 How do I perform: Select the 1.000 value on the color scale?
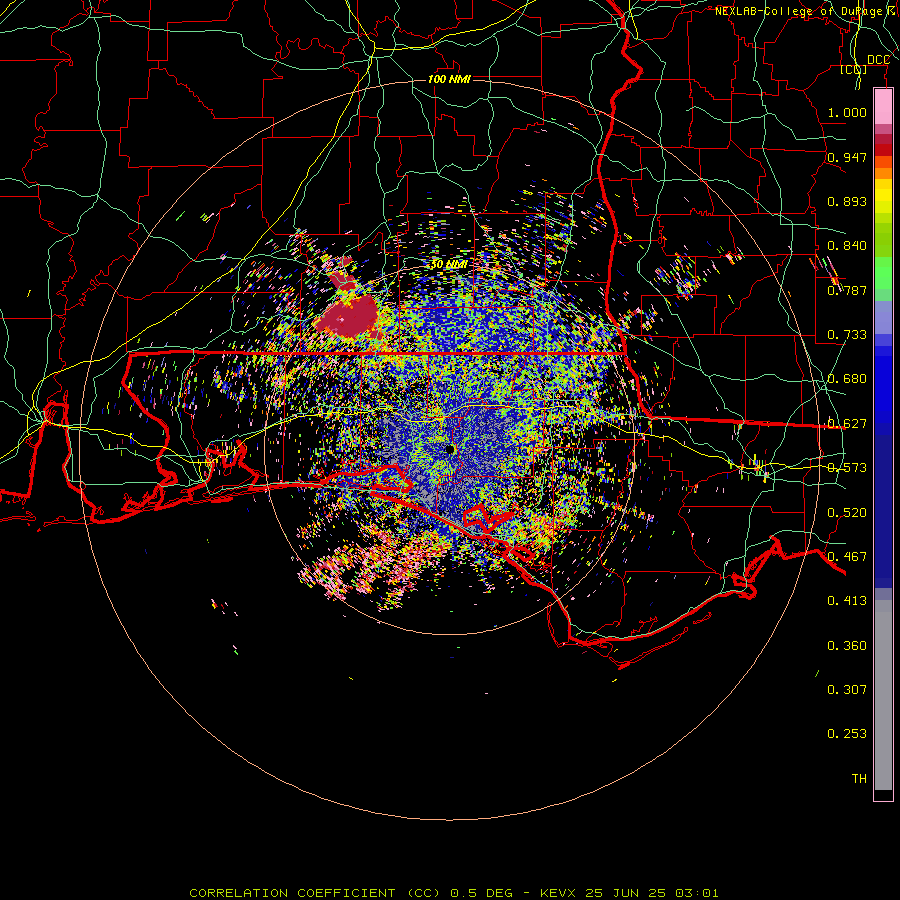(x=847, y=112)
